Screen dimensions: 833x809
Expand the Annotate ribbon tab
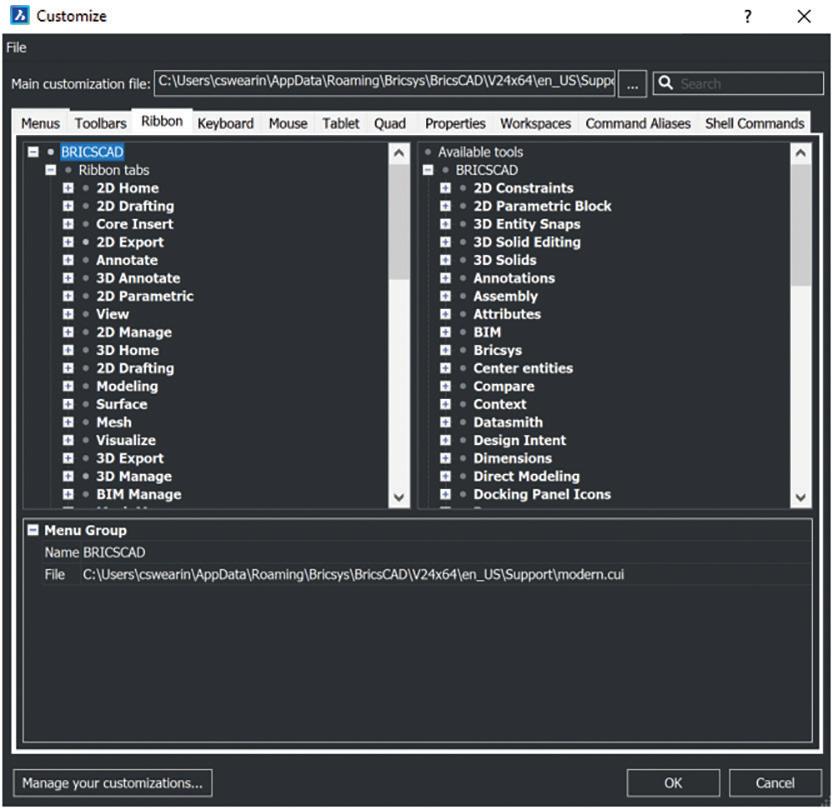[68, 260]
